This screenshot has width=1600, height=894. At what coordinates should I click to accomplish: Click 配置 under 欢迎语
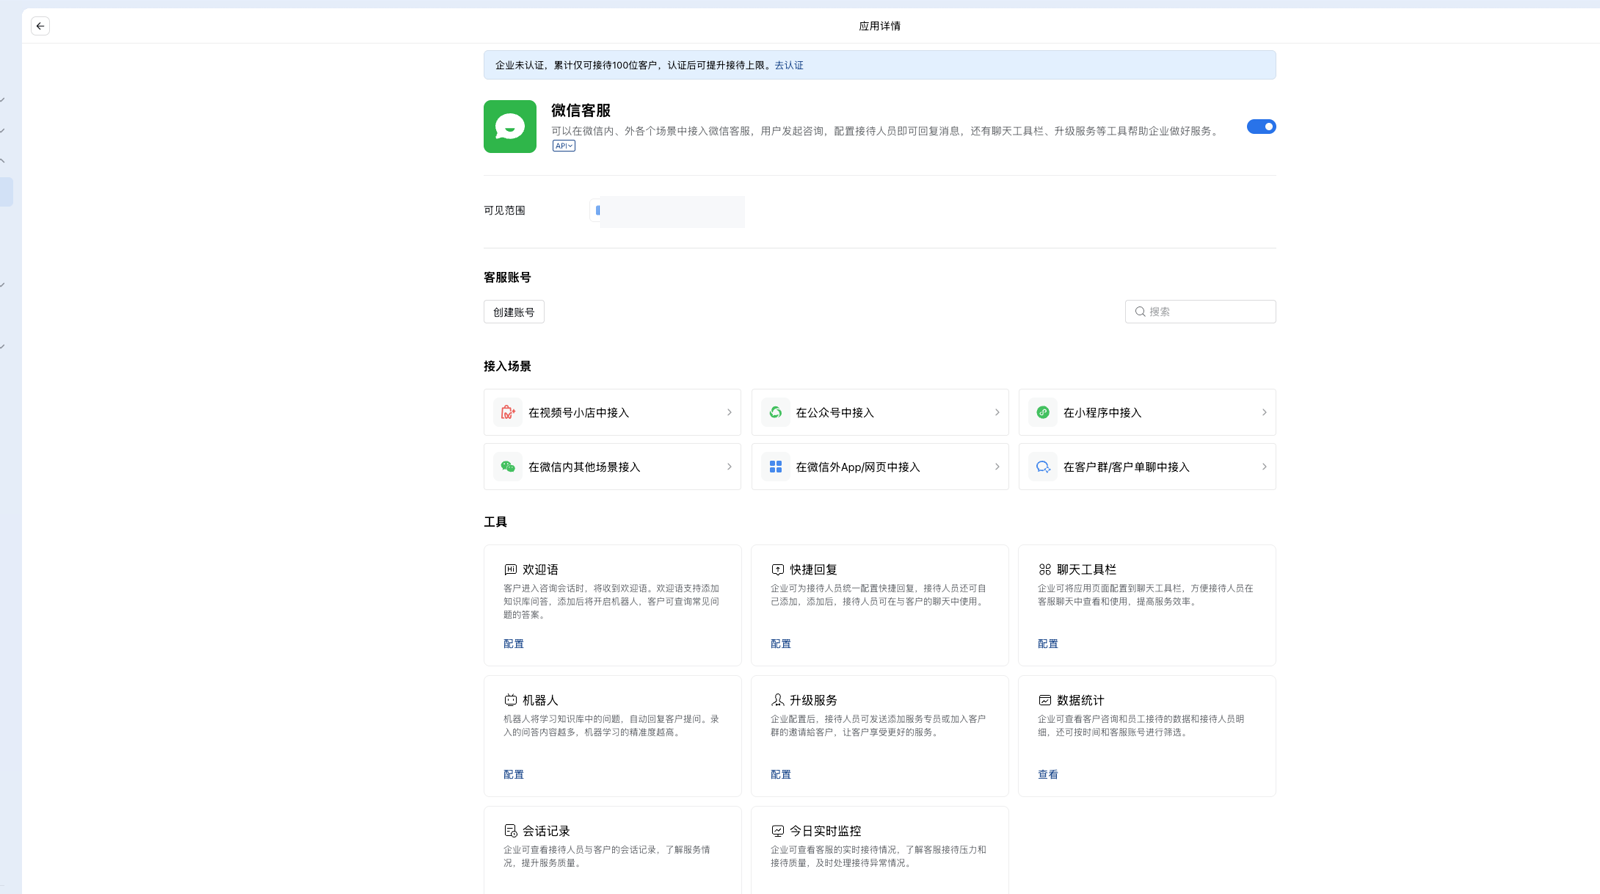[x=514, y=644]
